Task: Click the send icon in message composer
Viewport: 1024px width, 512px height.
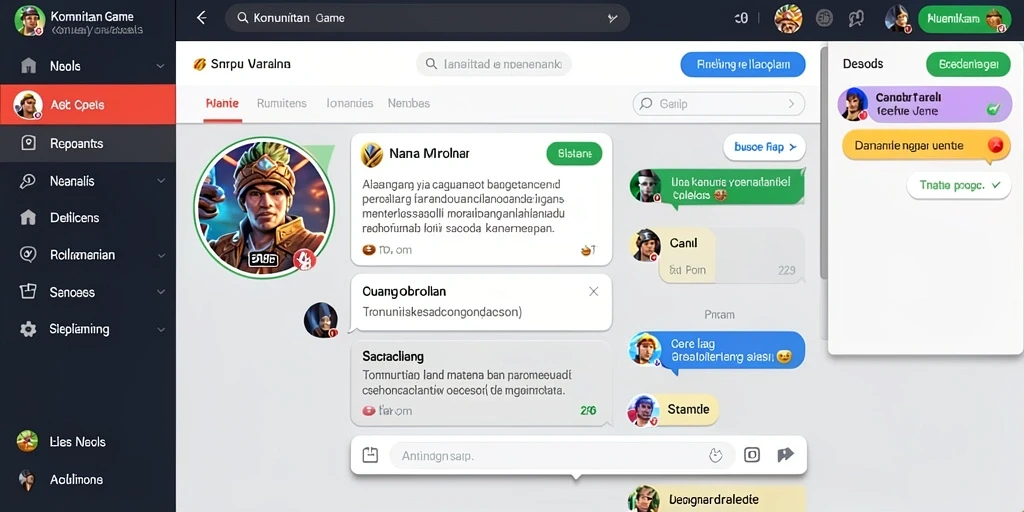Action: [786, 455]
